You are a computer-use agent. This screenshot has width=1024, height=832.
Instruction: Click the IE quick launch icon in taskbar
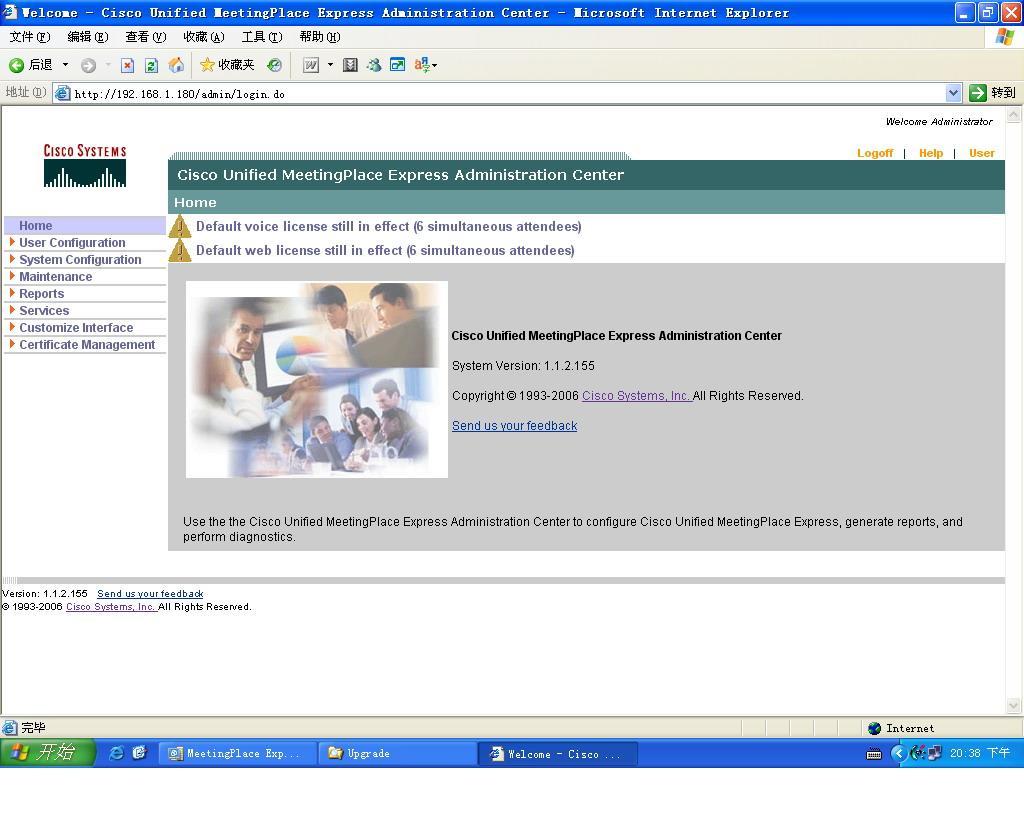tap(117, 753)
